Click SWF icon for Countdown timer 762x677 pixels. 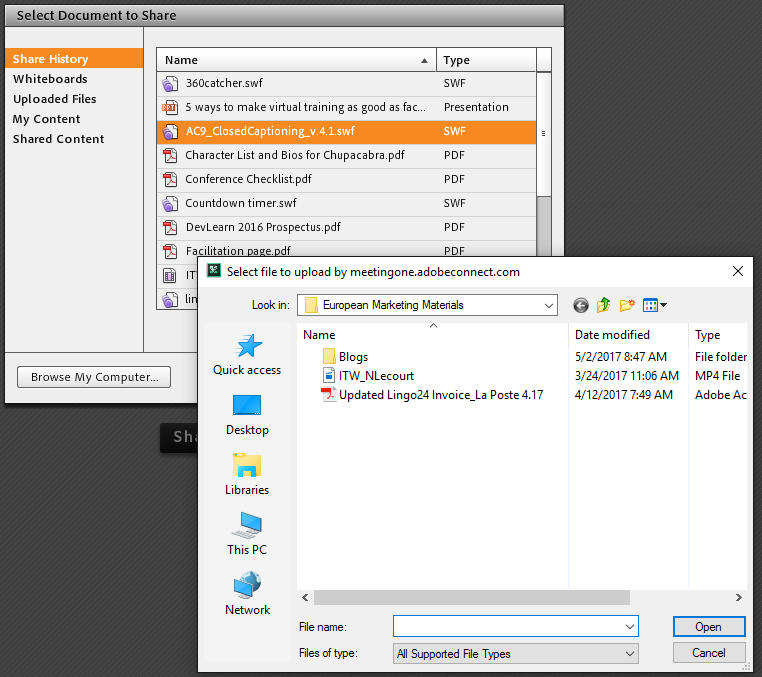pos(170,204)
